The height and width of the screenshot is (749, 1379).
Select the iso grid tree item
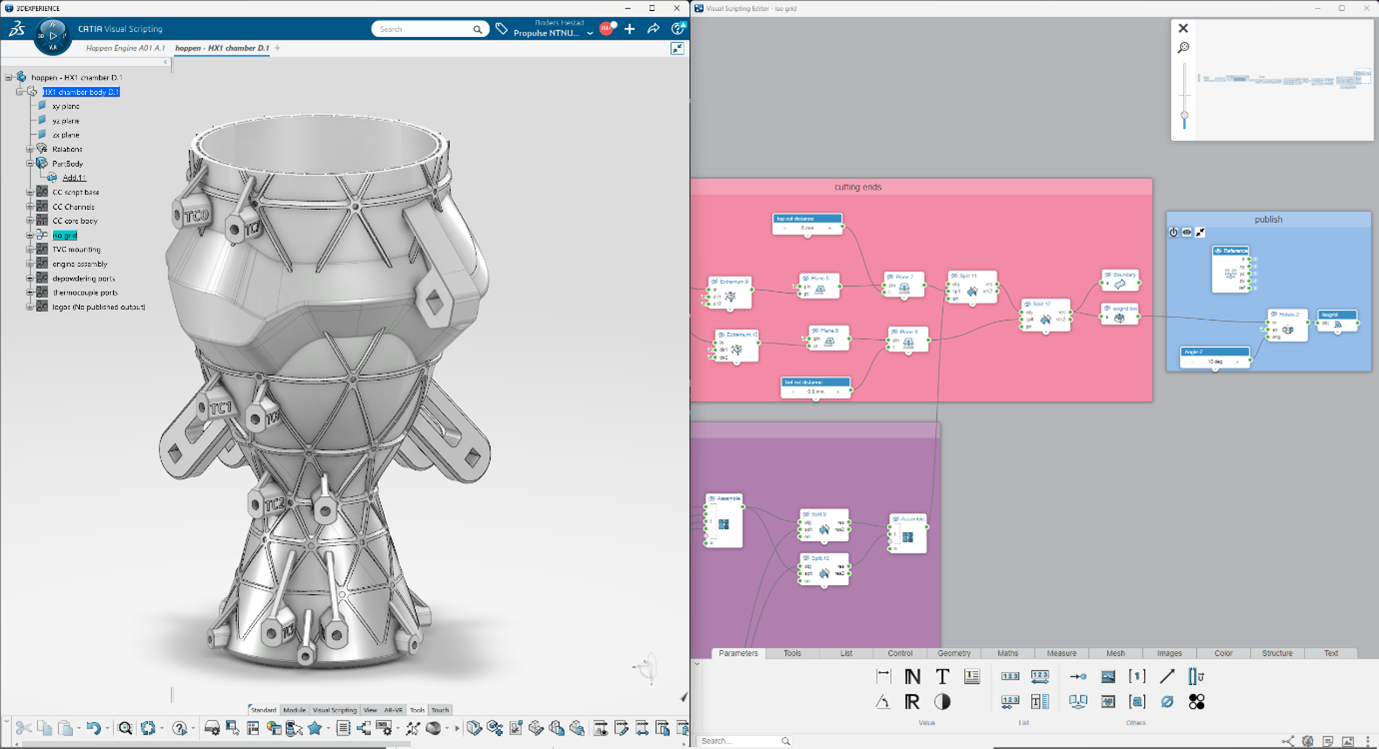[65, 235]
